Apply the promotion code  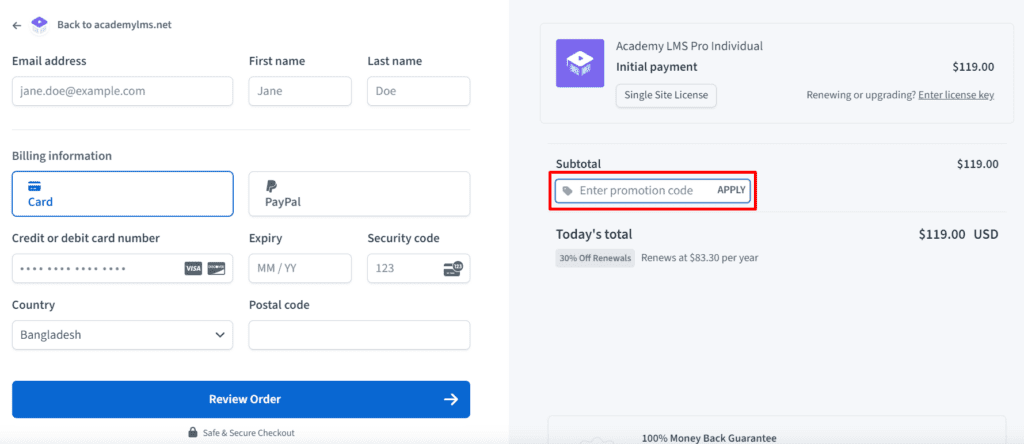pyautogui.click(x=731, y=190)
